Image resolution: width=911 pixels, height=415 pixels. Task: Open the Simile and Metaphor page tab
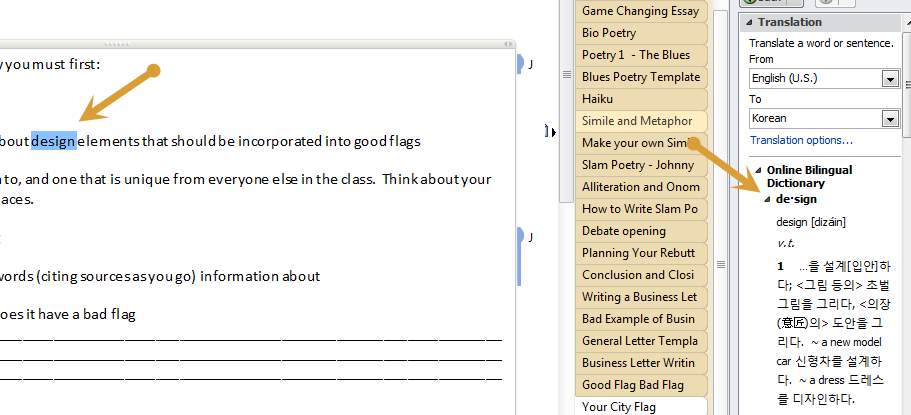pyautogui.click(x=636, y=121)
